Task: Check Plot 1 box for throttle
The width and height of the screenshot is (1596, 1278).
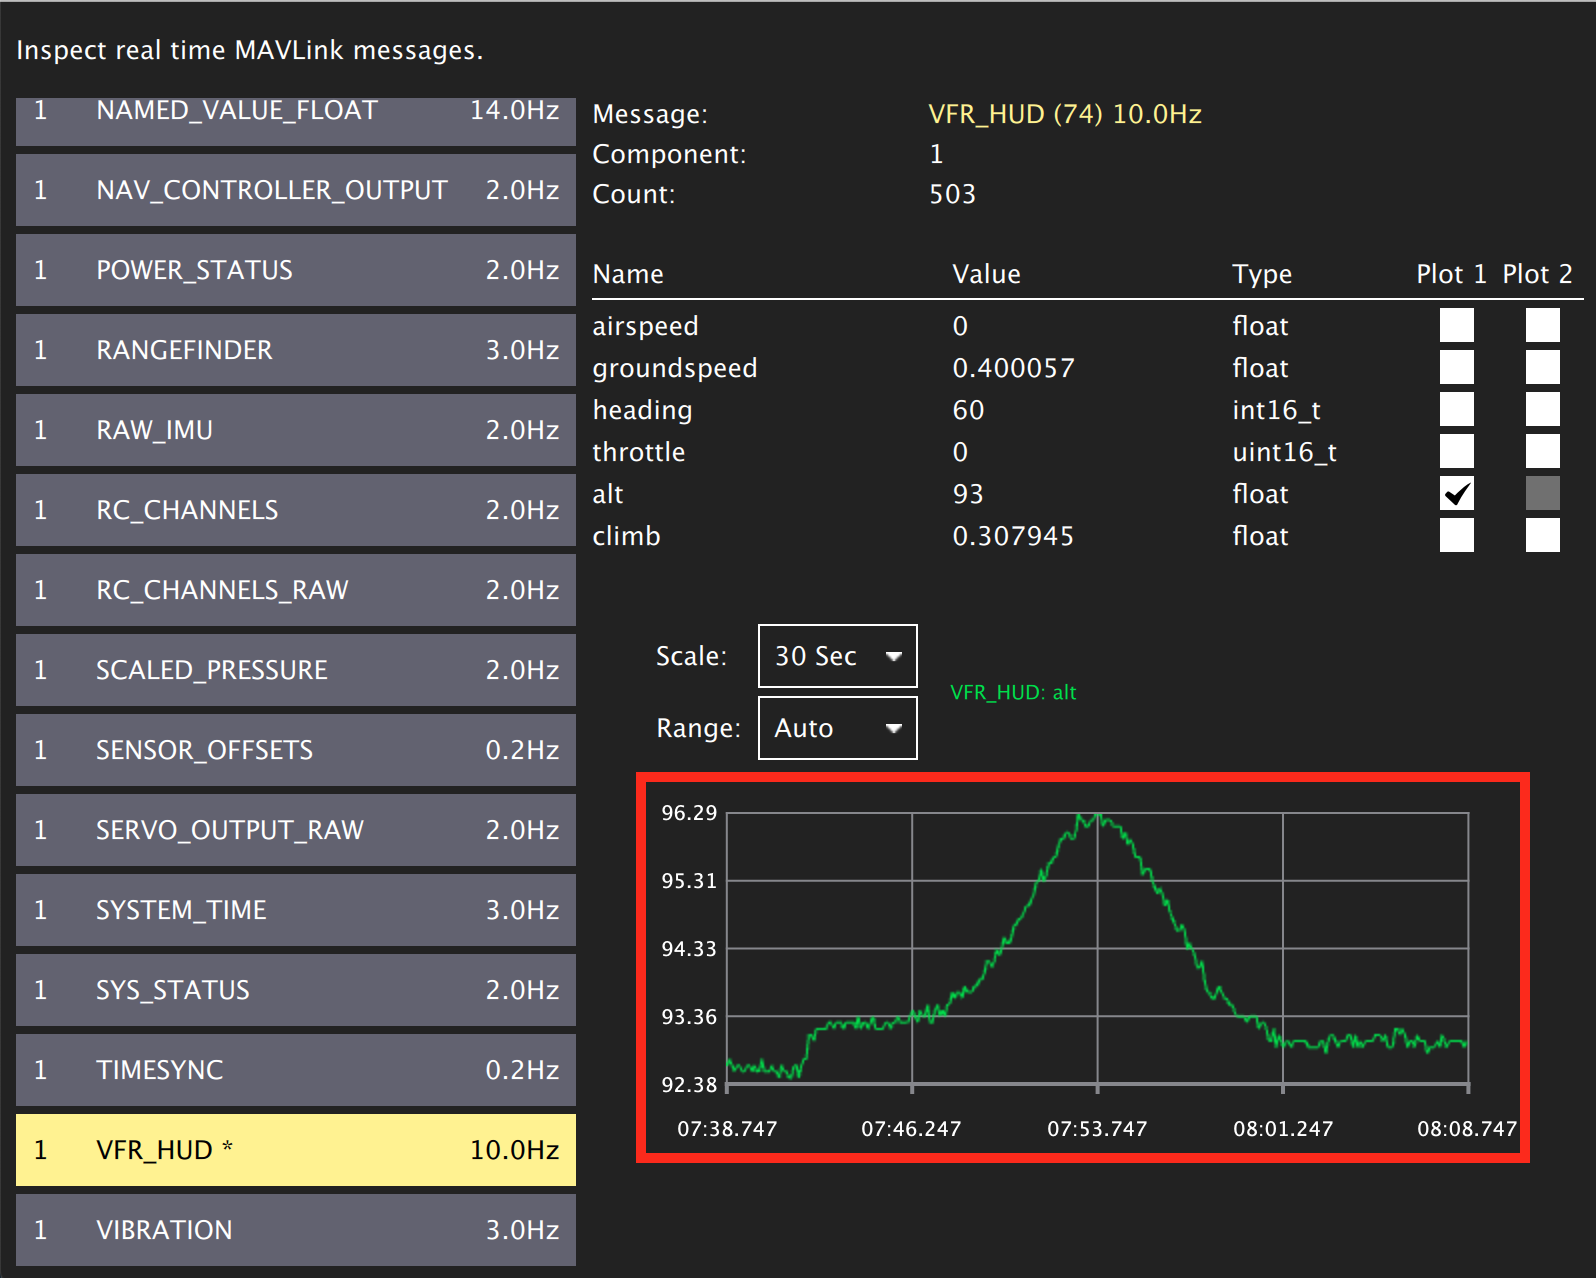Action: pos(1456,452)
